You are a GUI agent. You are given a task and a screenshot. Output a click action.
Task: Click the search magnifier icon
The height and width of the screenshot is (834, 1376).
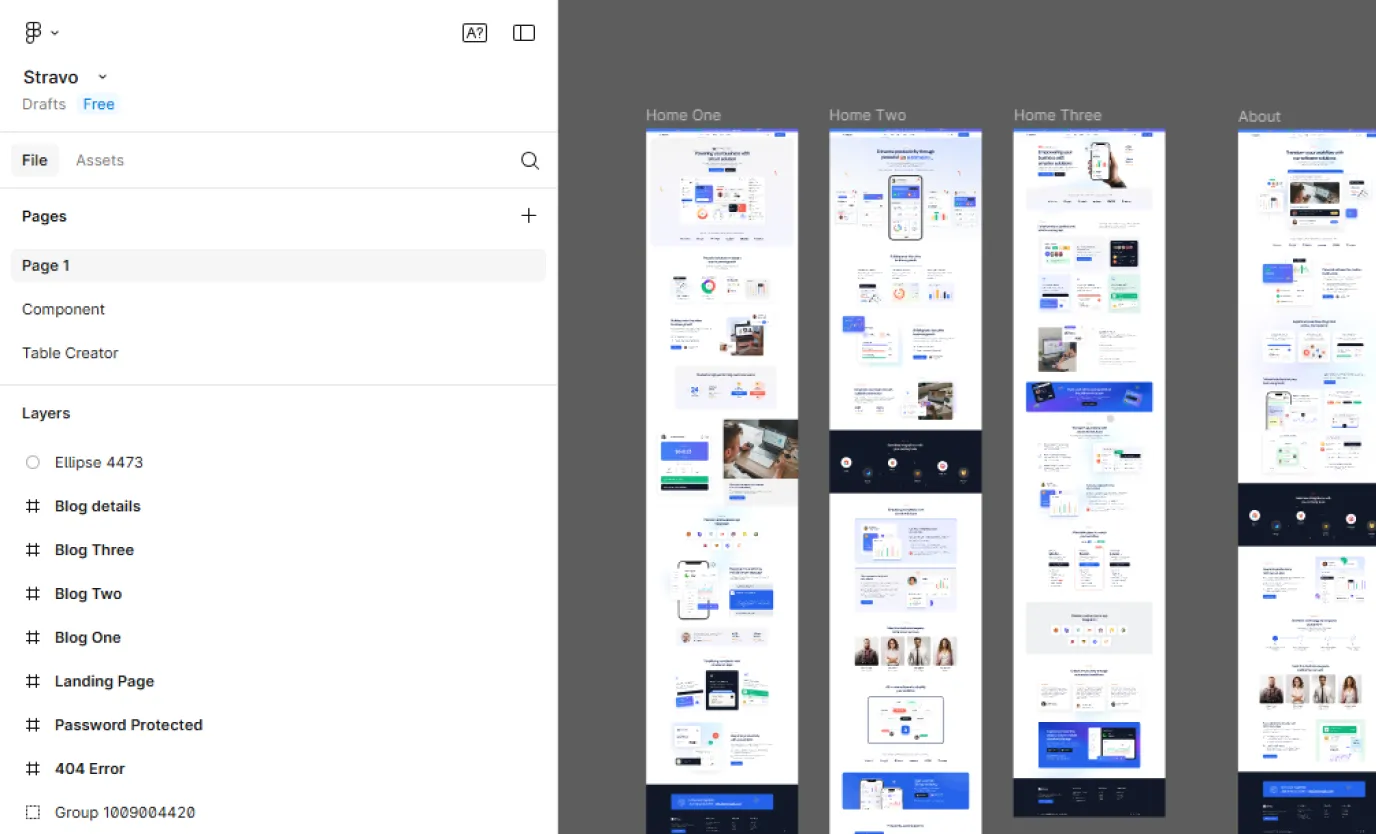530,161
